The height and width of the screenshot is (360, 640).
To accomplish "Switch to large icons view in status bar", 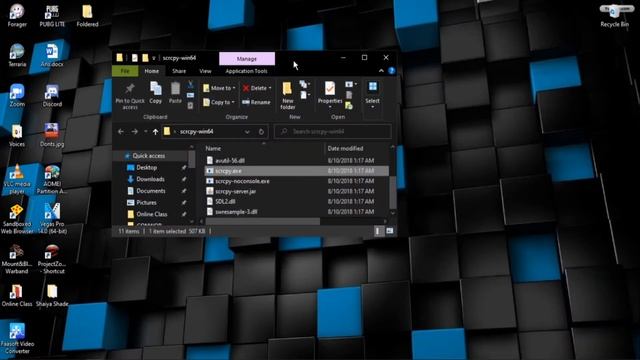I will pos(390,231).
